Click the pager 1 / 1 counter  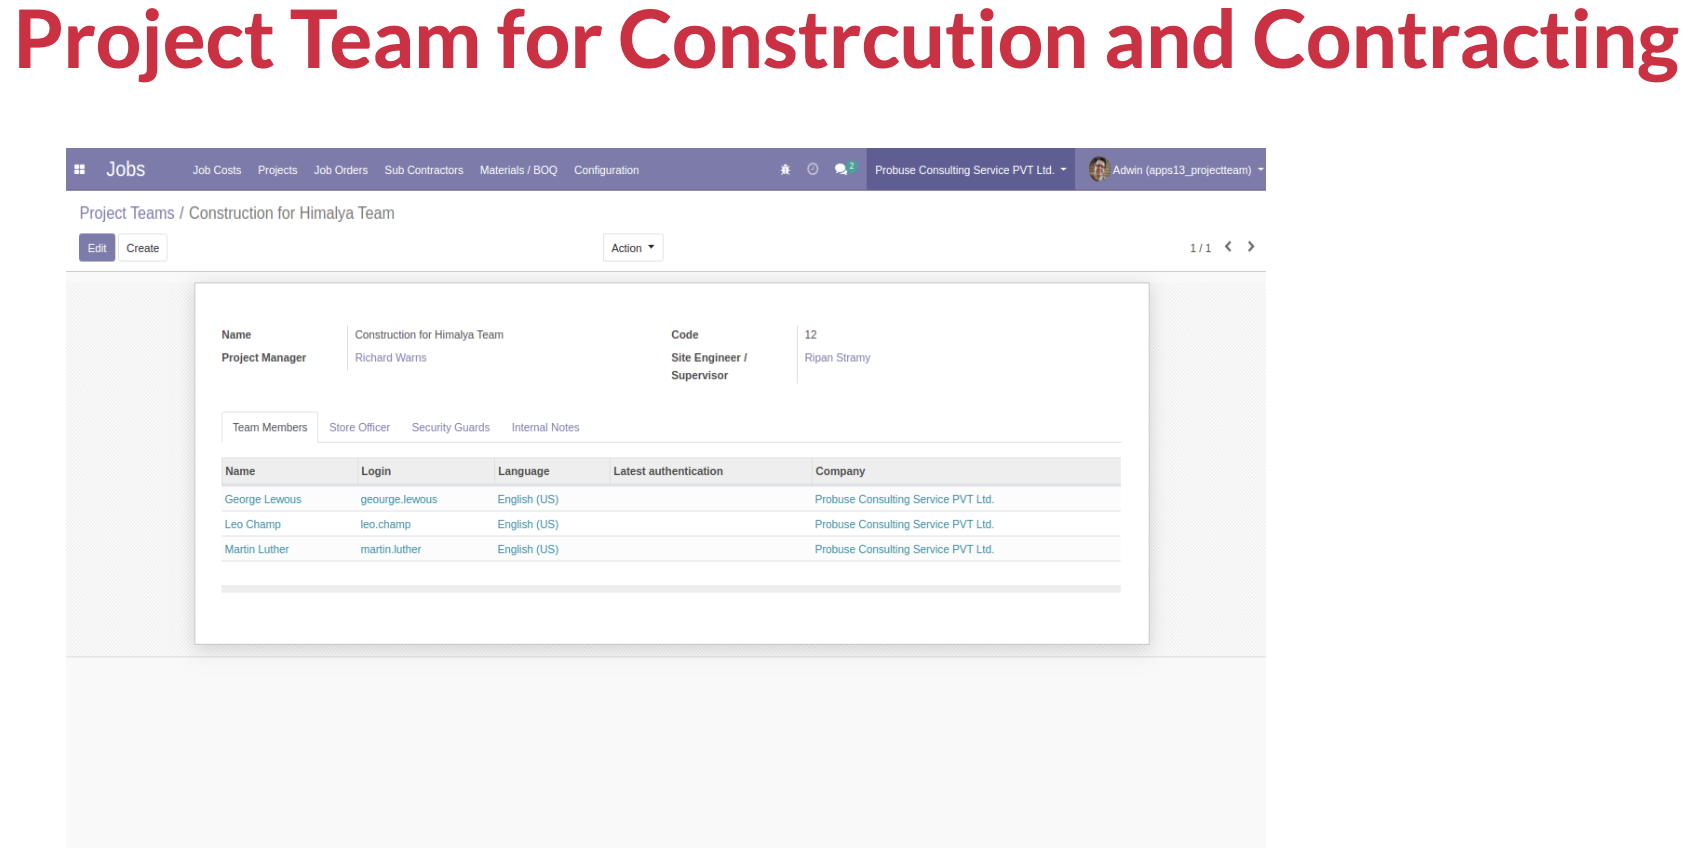(x=1200, y=248)
